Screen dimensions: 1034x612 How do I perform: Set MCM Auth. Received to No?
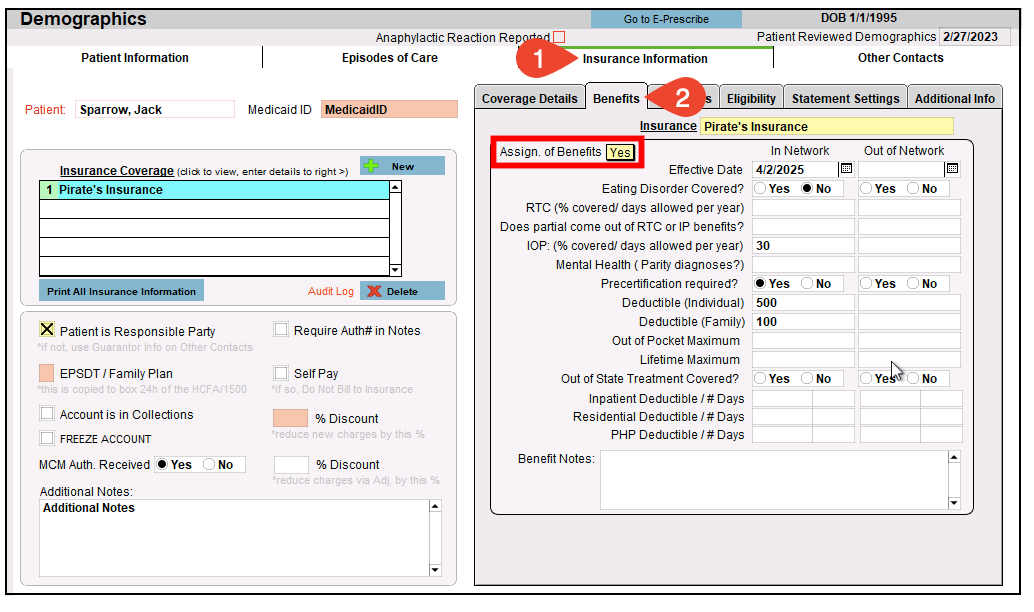point(209,465)
